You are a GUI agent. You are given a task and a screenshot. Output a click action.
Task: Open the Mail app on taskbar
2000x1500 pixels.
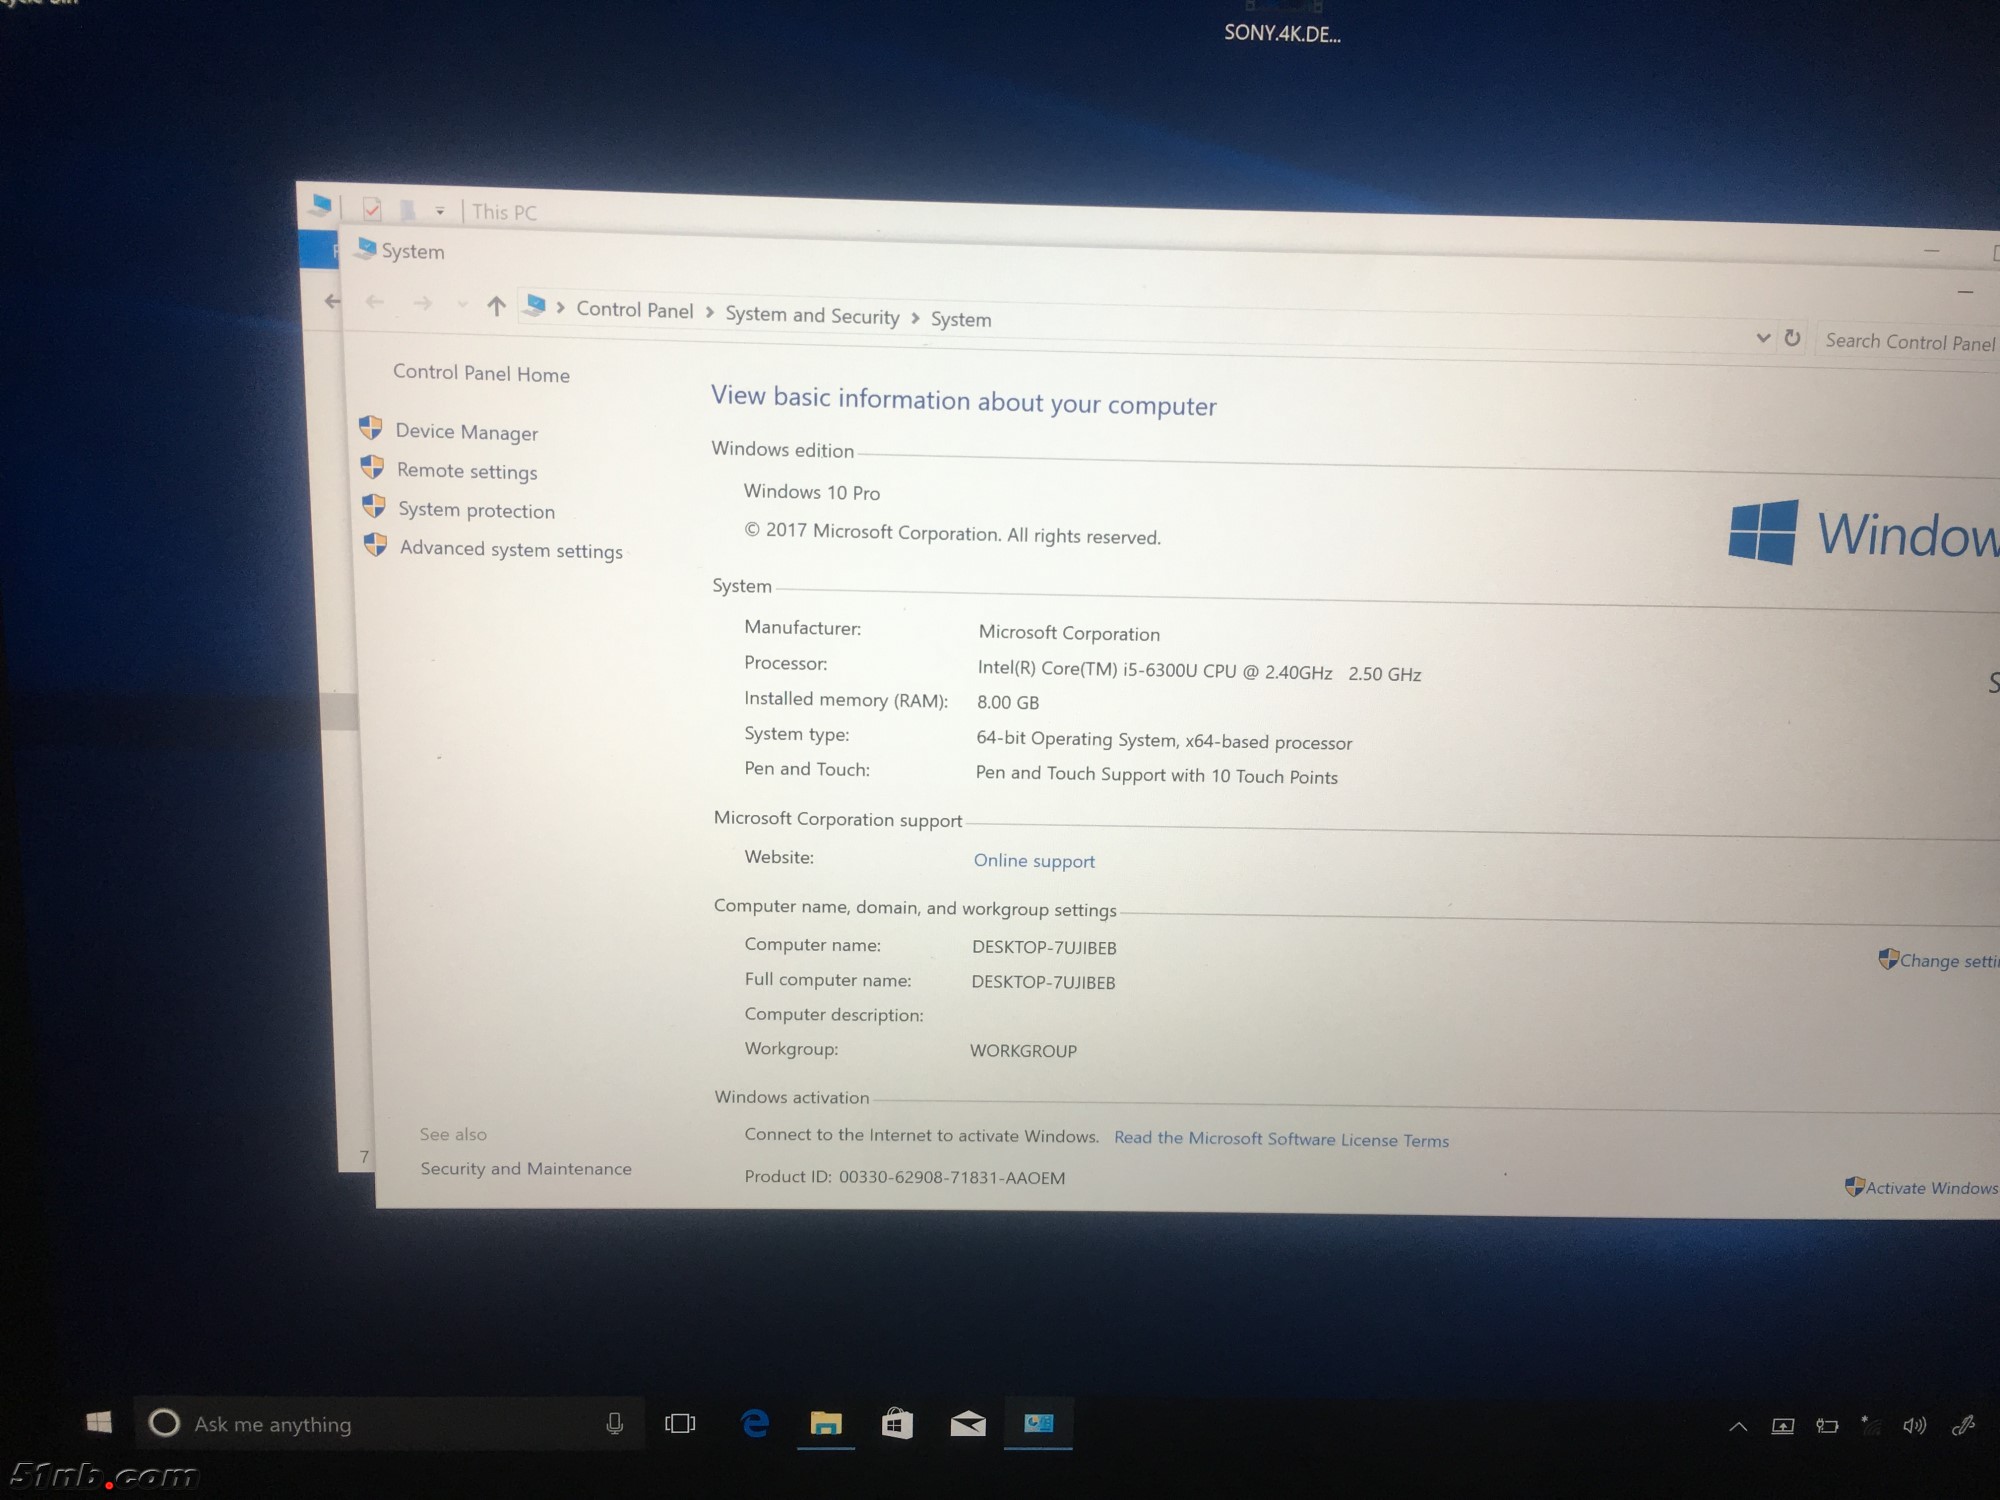coord(968,1423)
